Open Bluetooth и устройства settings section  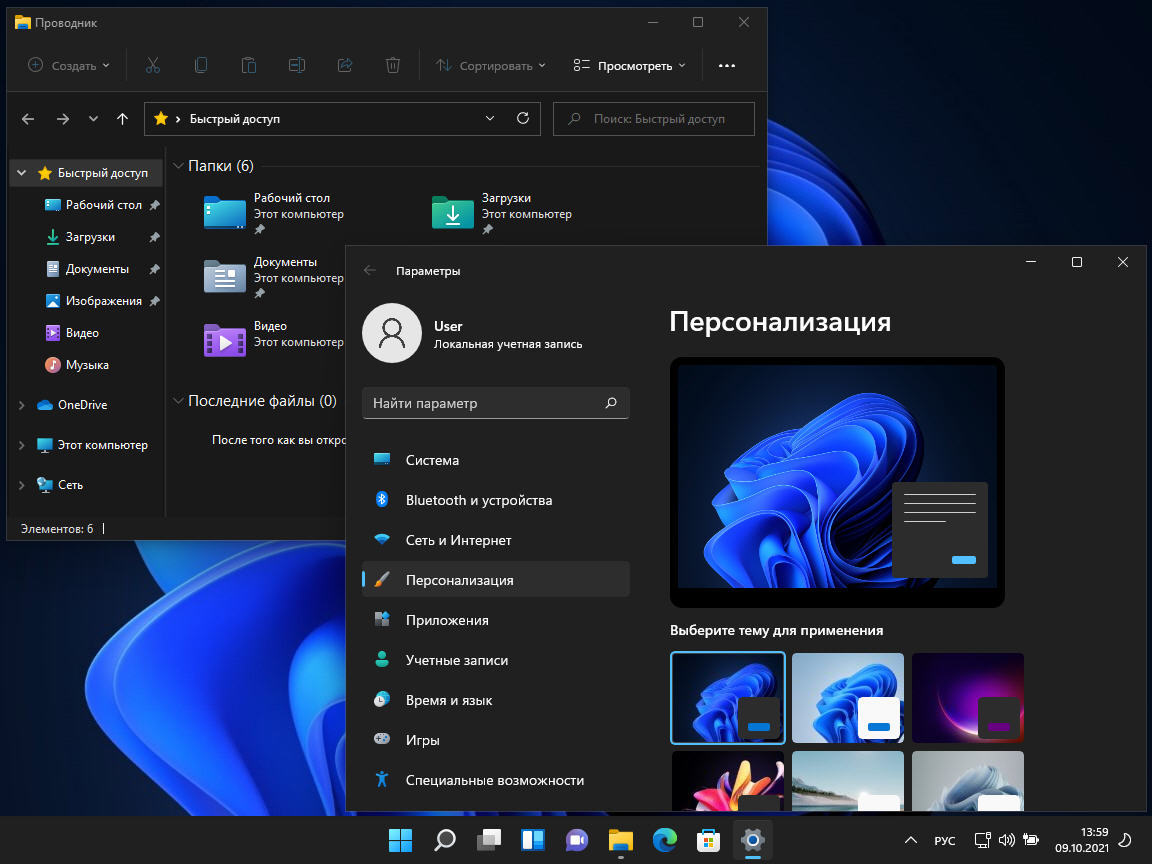tap(478, 500)
